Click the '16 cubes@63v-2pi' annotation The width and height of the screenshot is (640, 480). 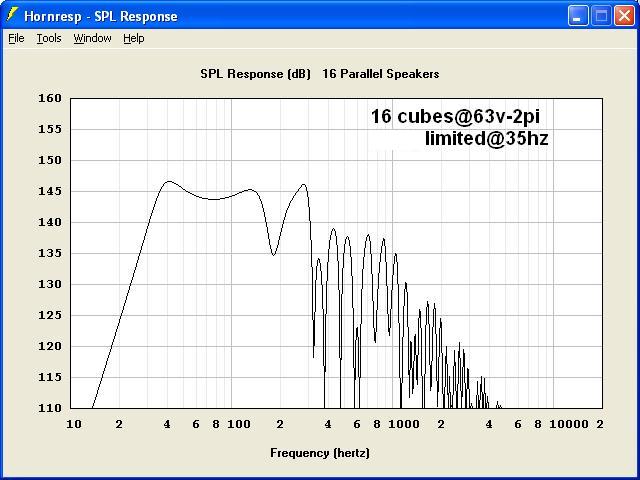click(x=455, y=117)
